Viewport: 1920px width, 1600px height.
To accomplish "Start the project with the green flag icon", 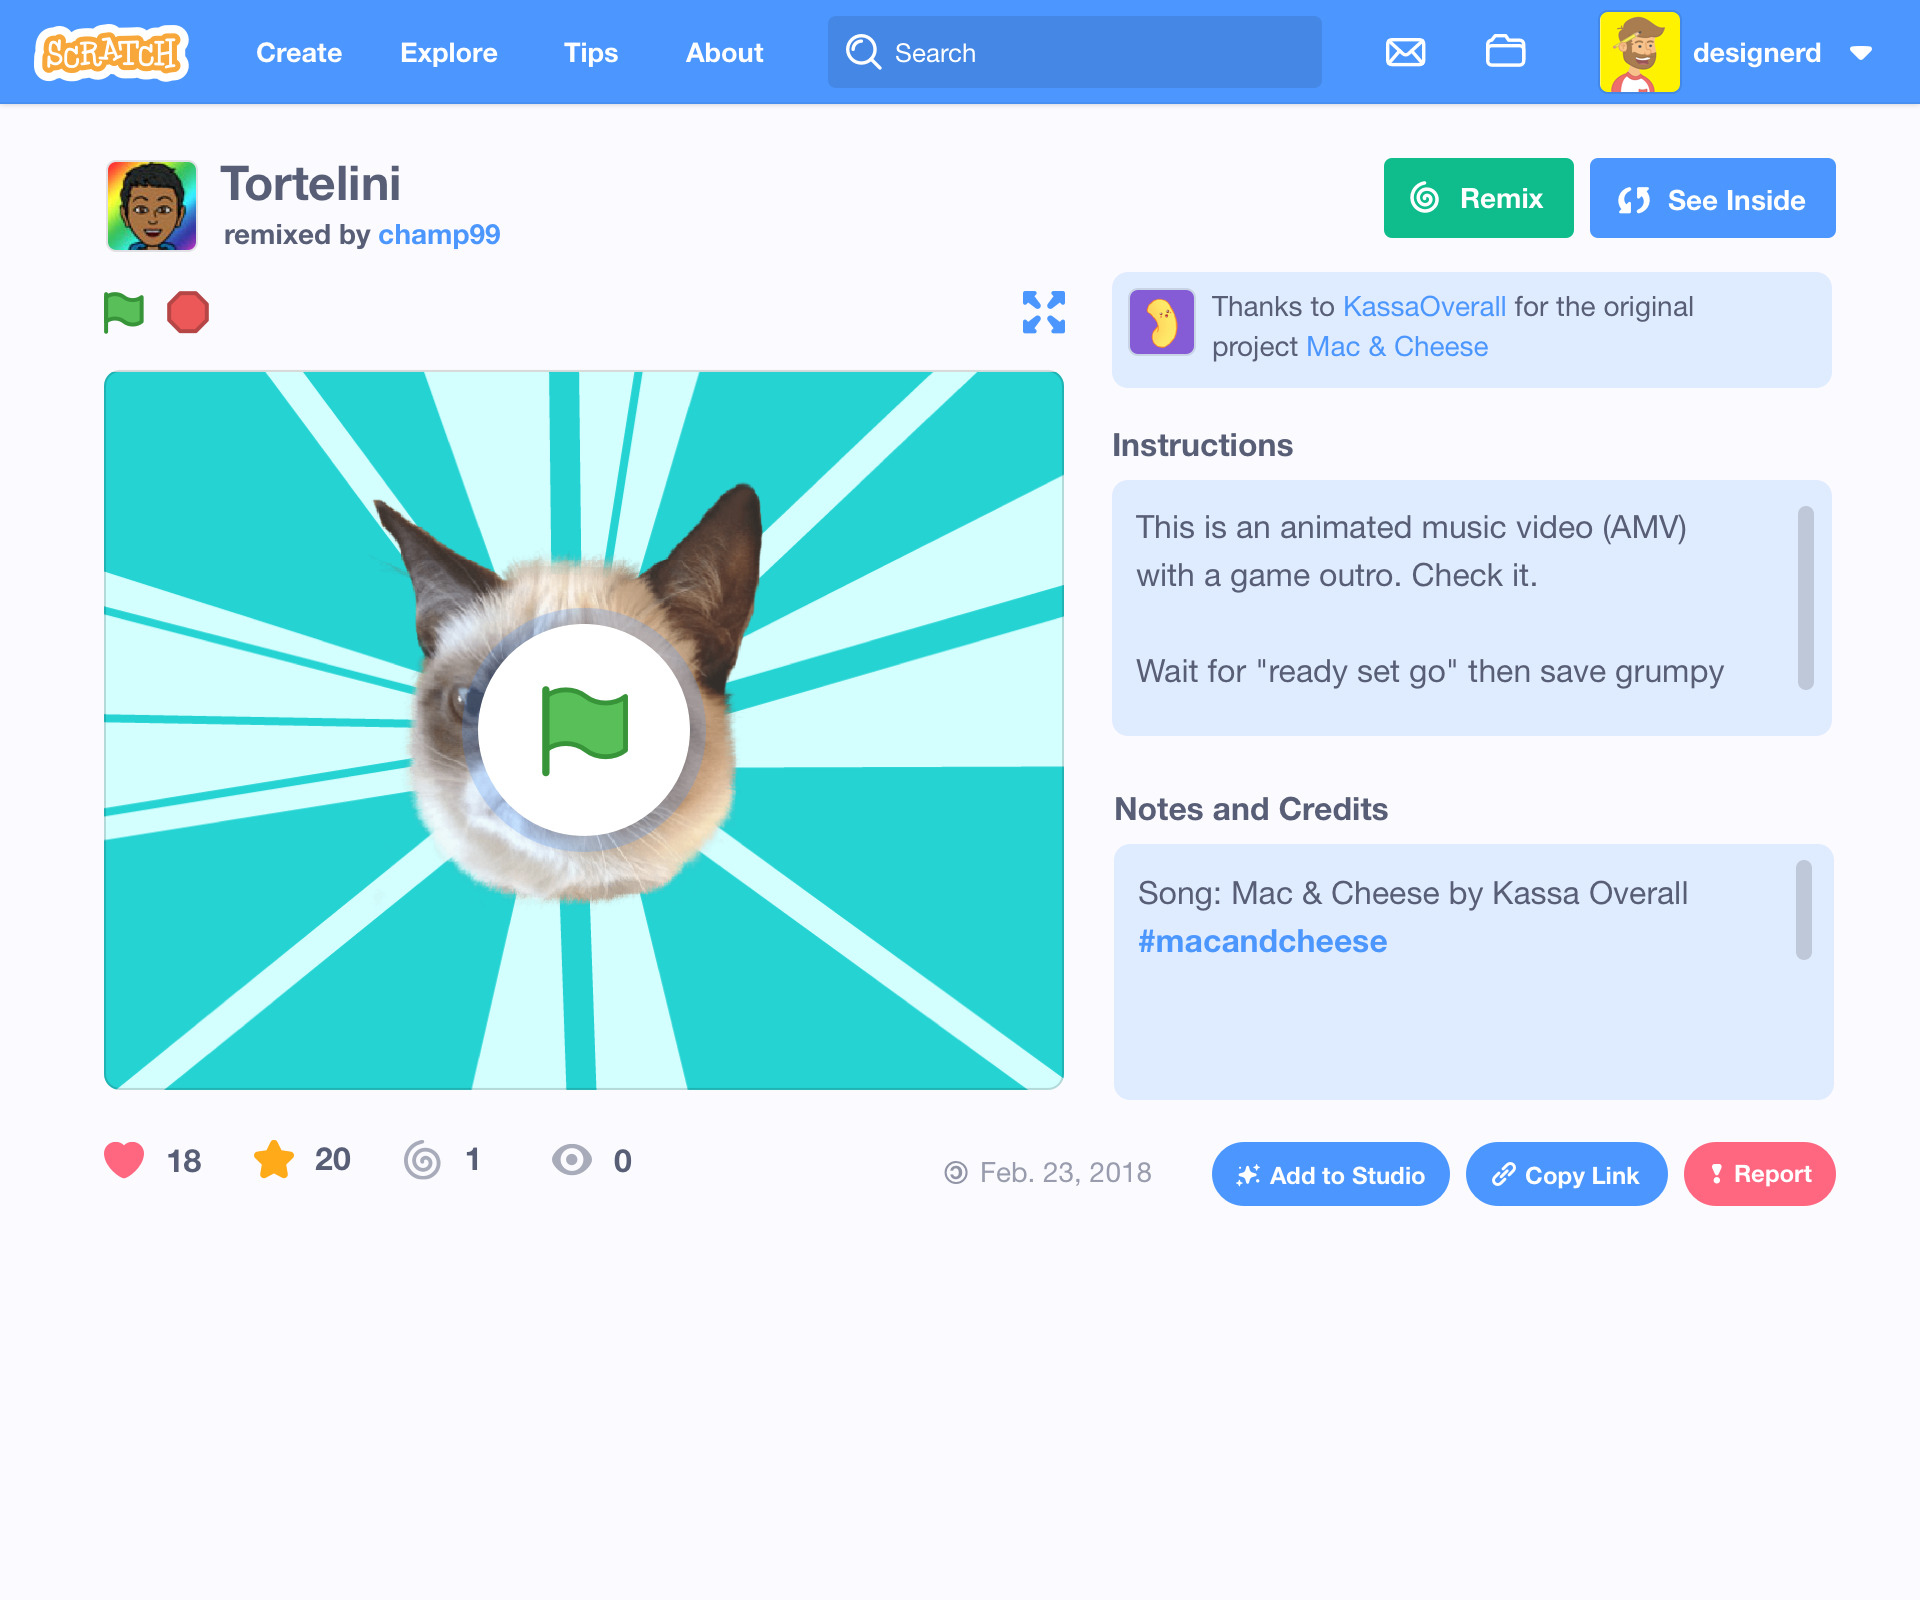I will coord(123,311).
